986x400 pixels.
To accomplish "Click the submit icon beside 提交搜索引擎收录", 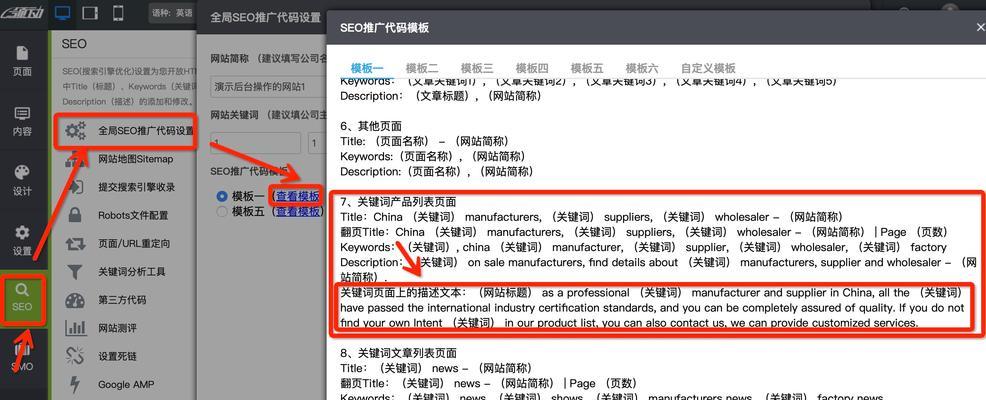I will (x=75, y=187).
